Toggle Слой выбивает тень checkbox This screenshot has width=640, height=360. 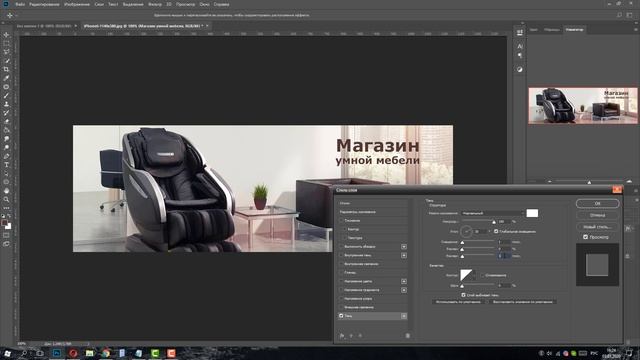tap(463, 295)
